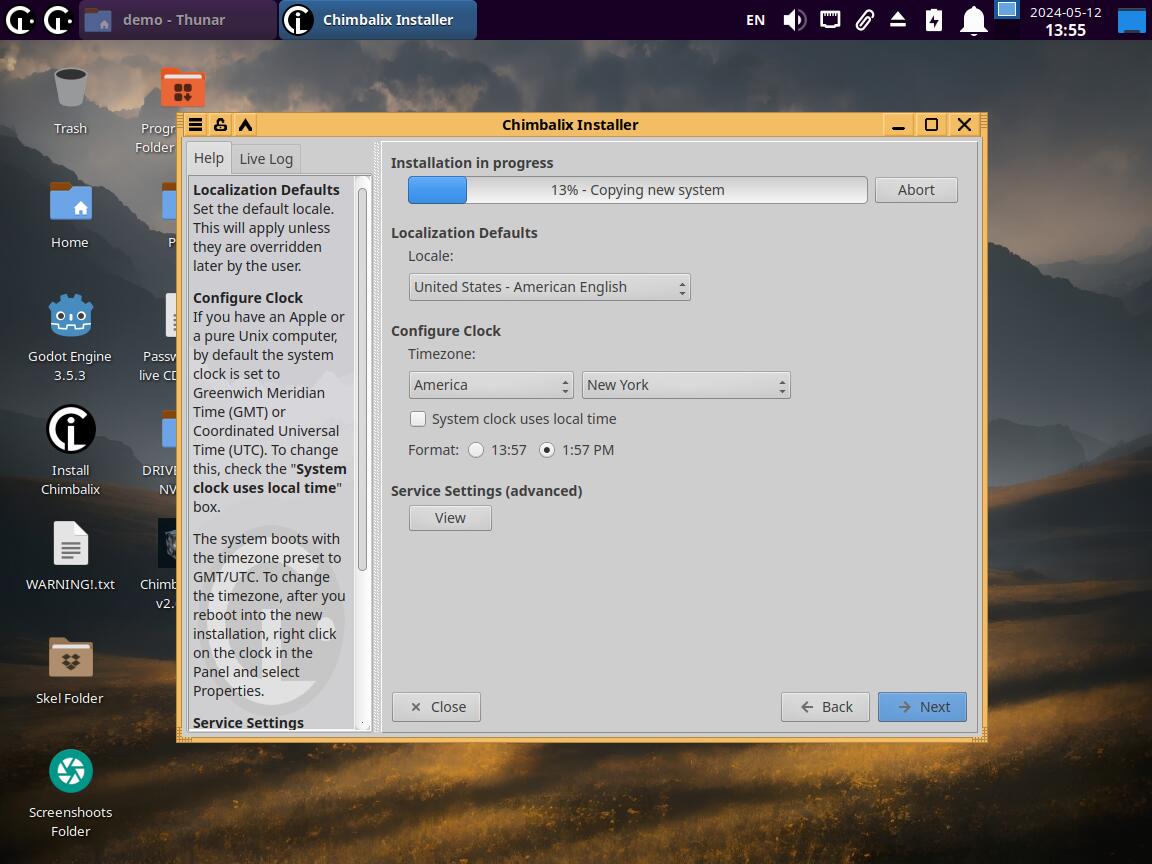
Task: Select the 1:57 PM format radio
Action: (x=547, y=450)
